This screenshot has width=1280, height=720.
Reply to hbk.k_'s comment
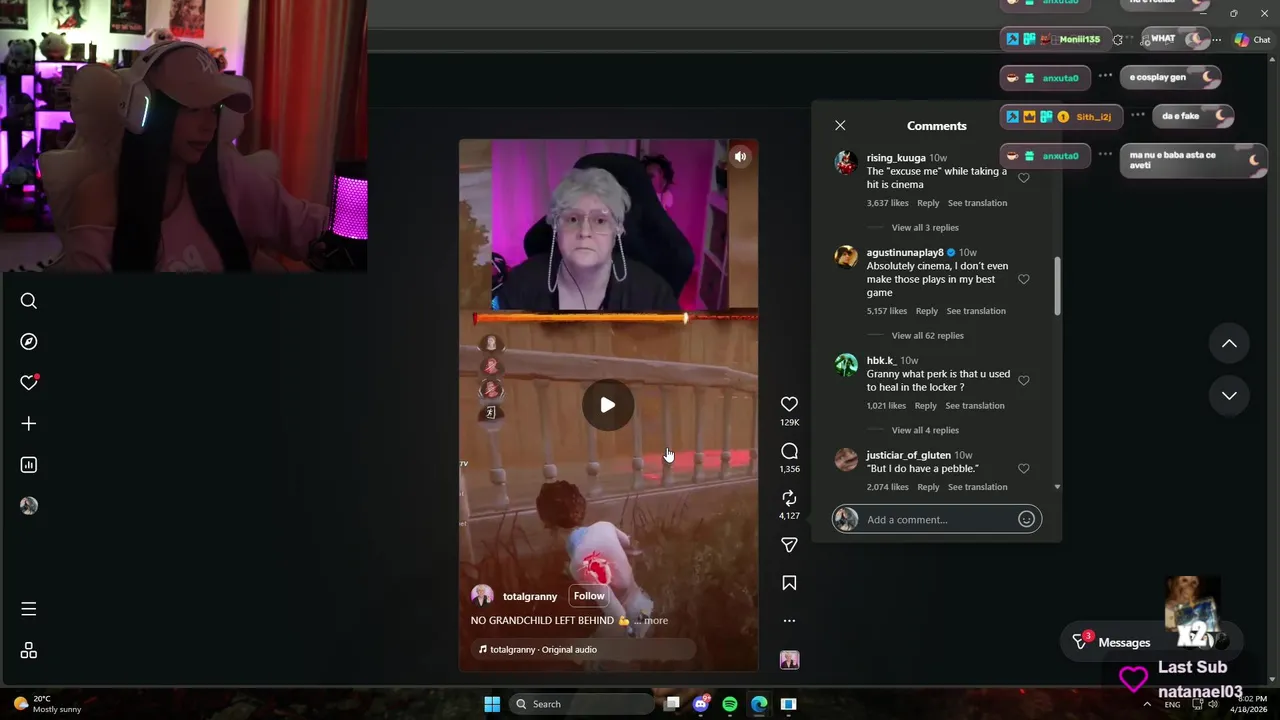click(x=926, y=406)
